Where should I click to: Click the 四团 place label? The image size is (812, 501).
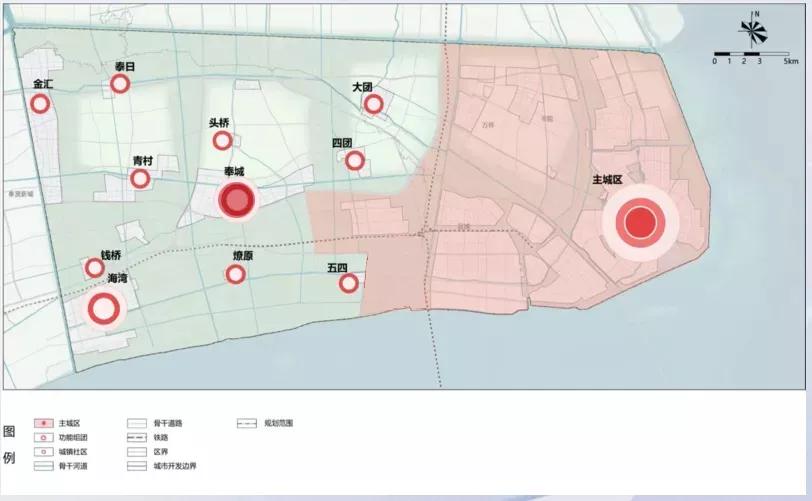(x=342, y=142)
